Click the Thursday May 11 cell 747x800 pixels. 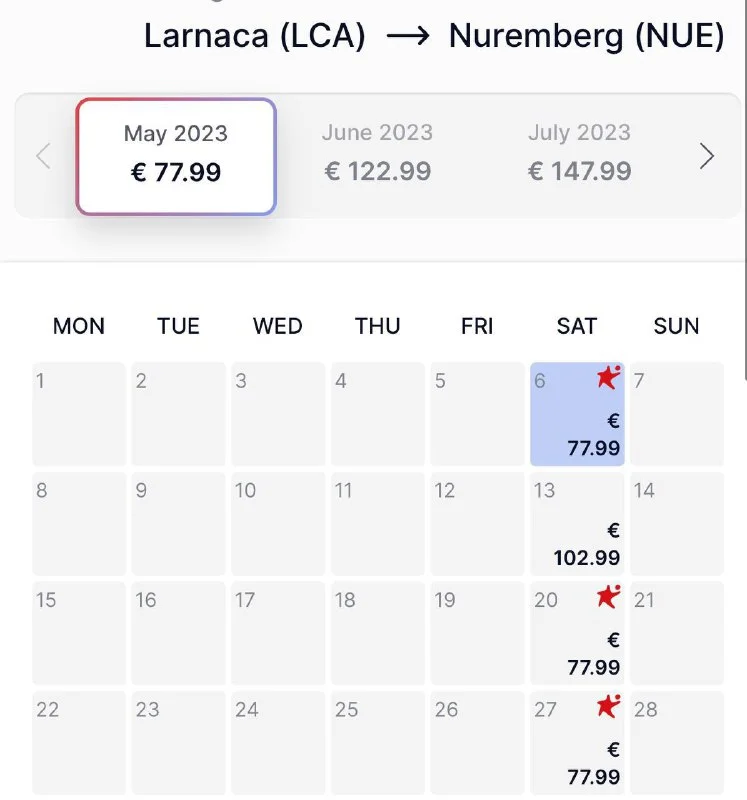point(377,524)
